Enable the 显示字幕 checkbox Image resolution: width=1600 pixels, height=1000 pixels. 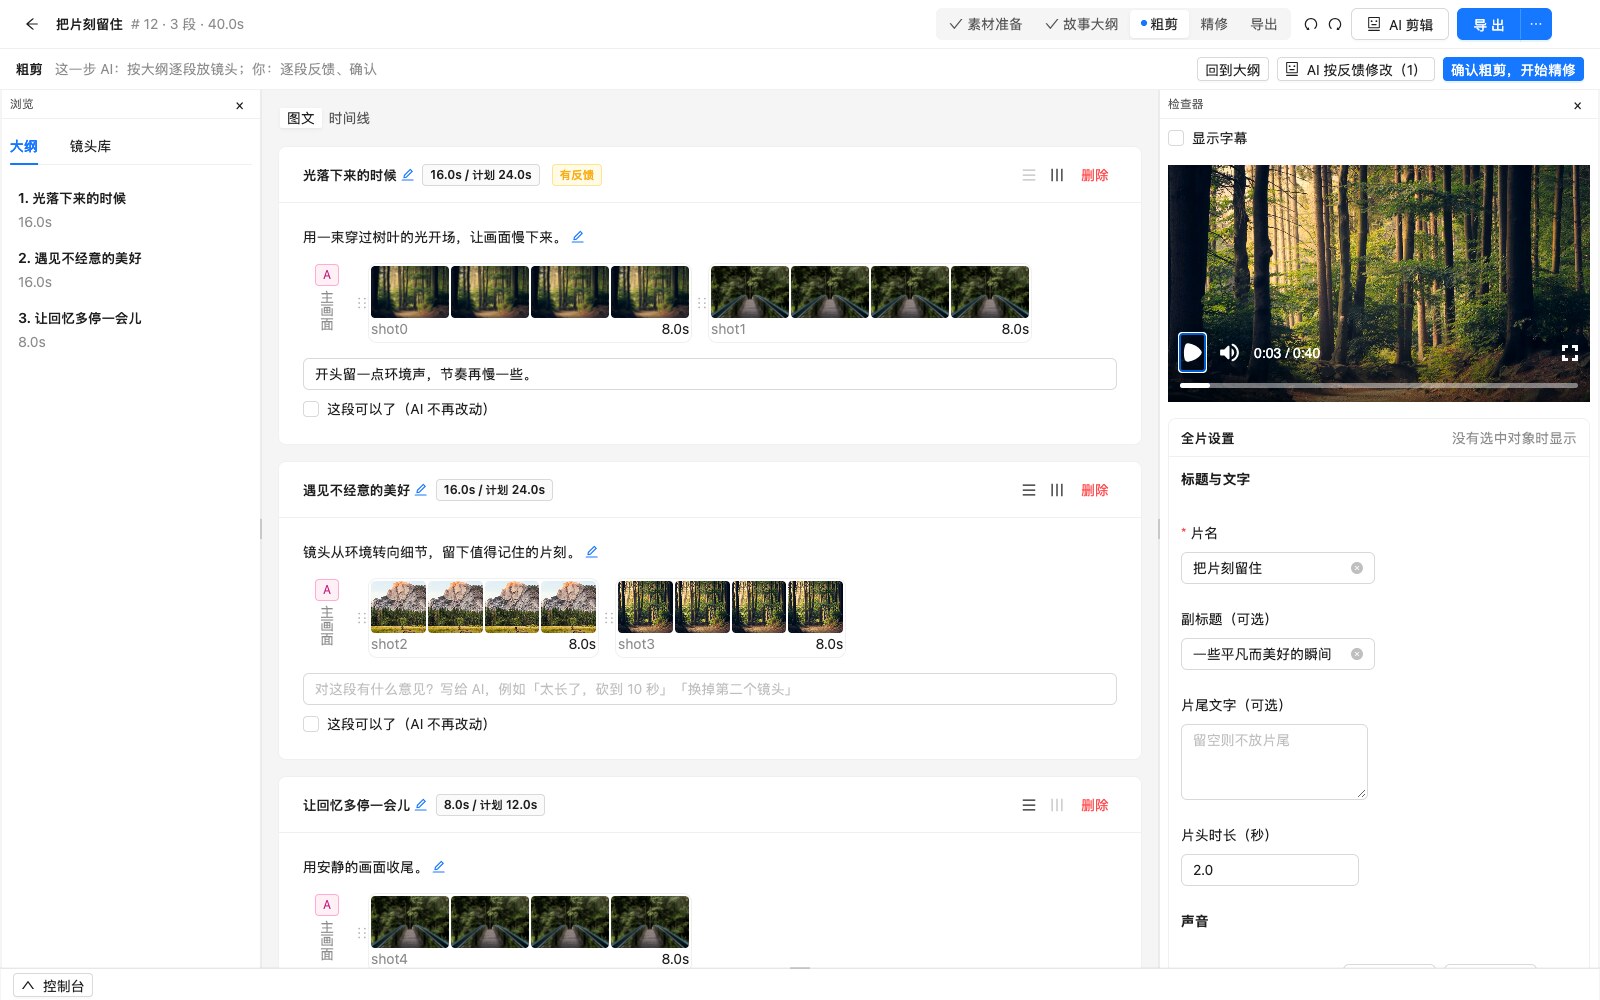1176,138
